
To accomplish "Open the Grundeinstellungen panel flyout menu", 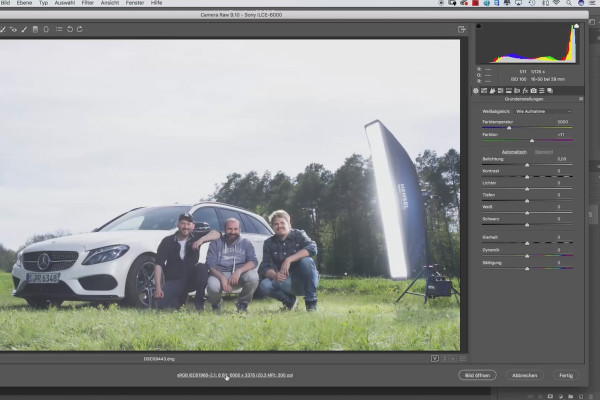I will [x=581, y=99].
